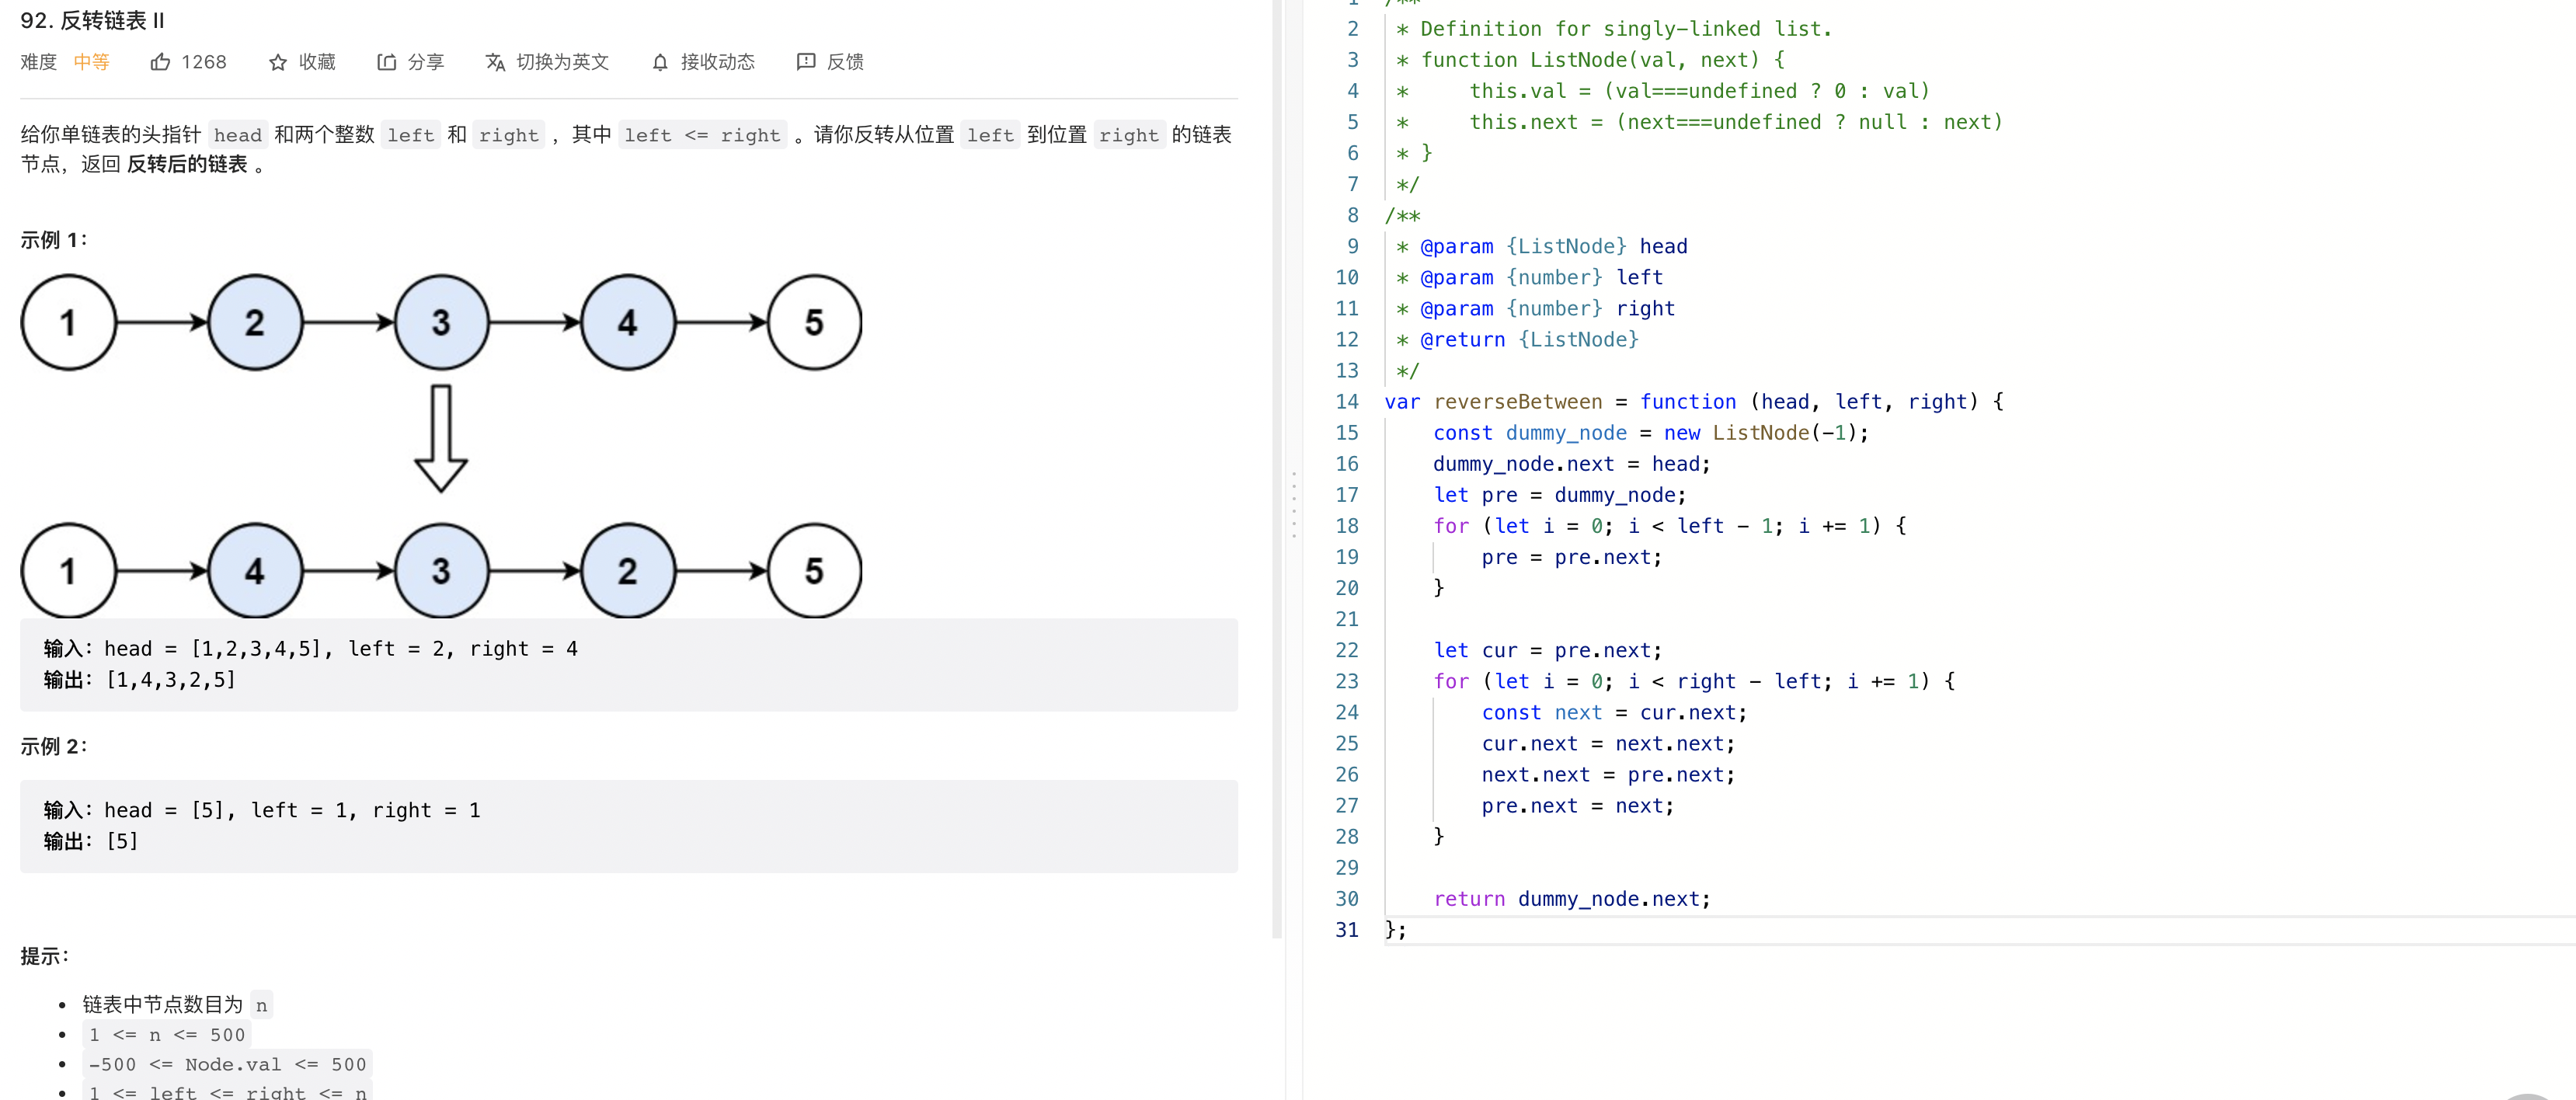Screen dimensions: 2576x1100
Task: Click line number 14 in the editor gutter
Action: (1347, 402)
